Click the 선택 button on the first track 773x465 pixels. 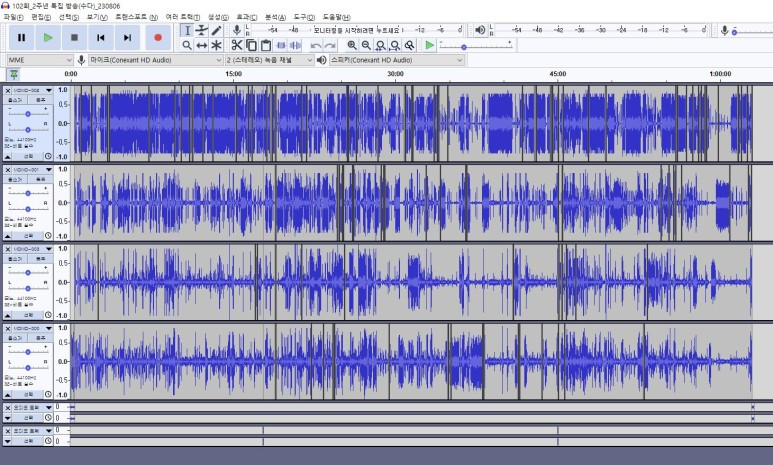click(29, 156)
